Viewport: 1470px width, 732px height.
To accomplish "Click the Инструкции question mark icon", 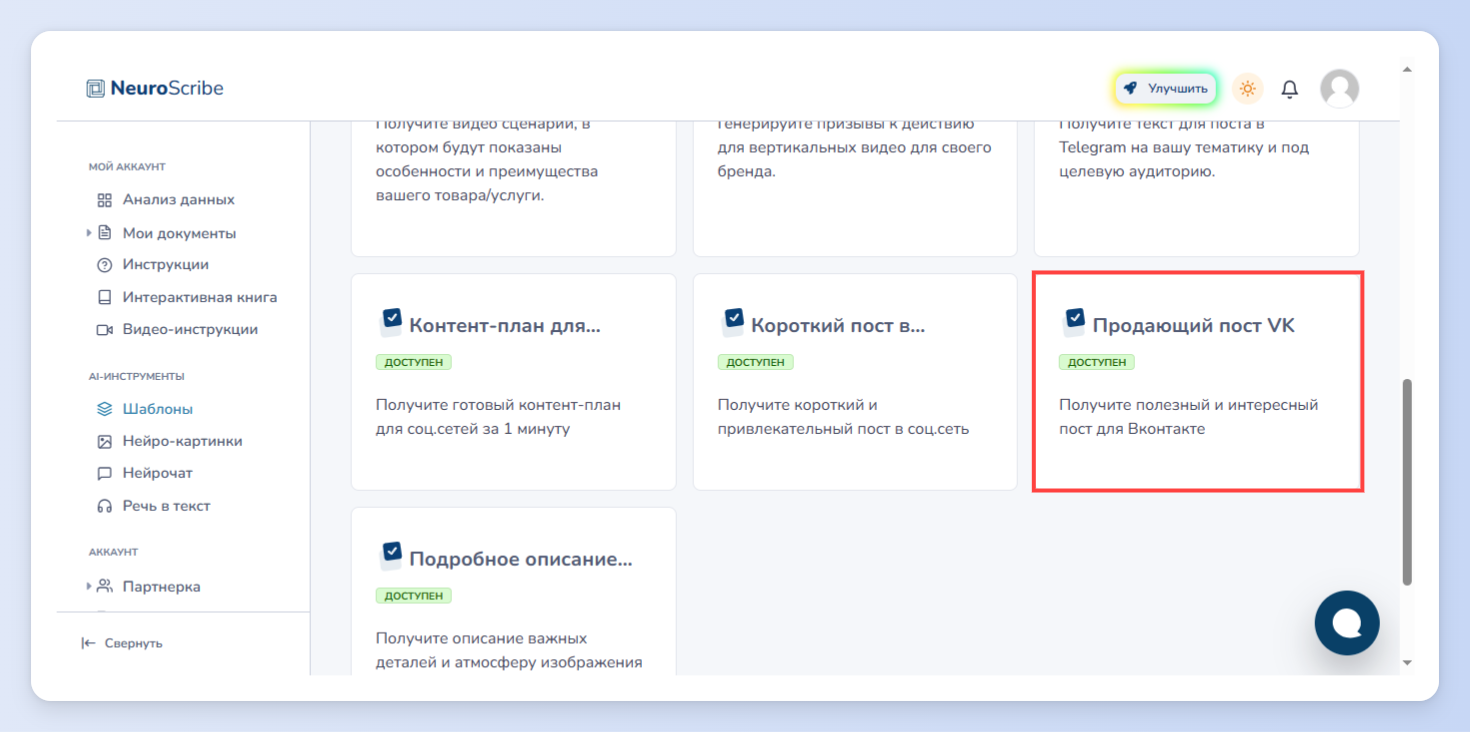I will (104, 265).
